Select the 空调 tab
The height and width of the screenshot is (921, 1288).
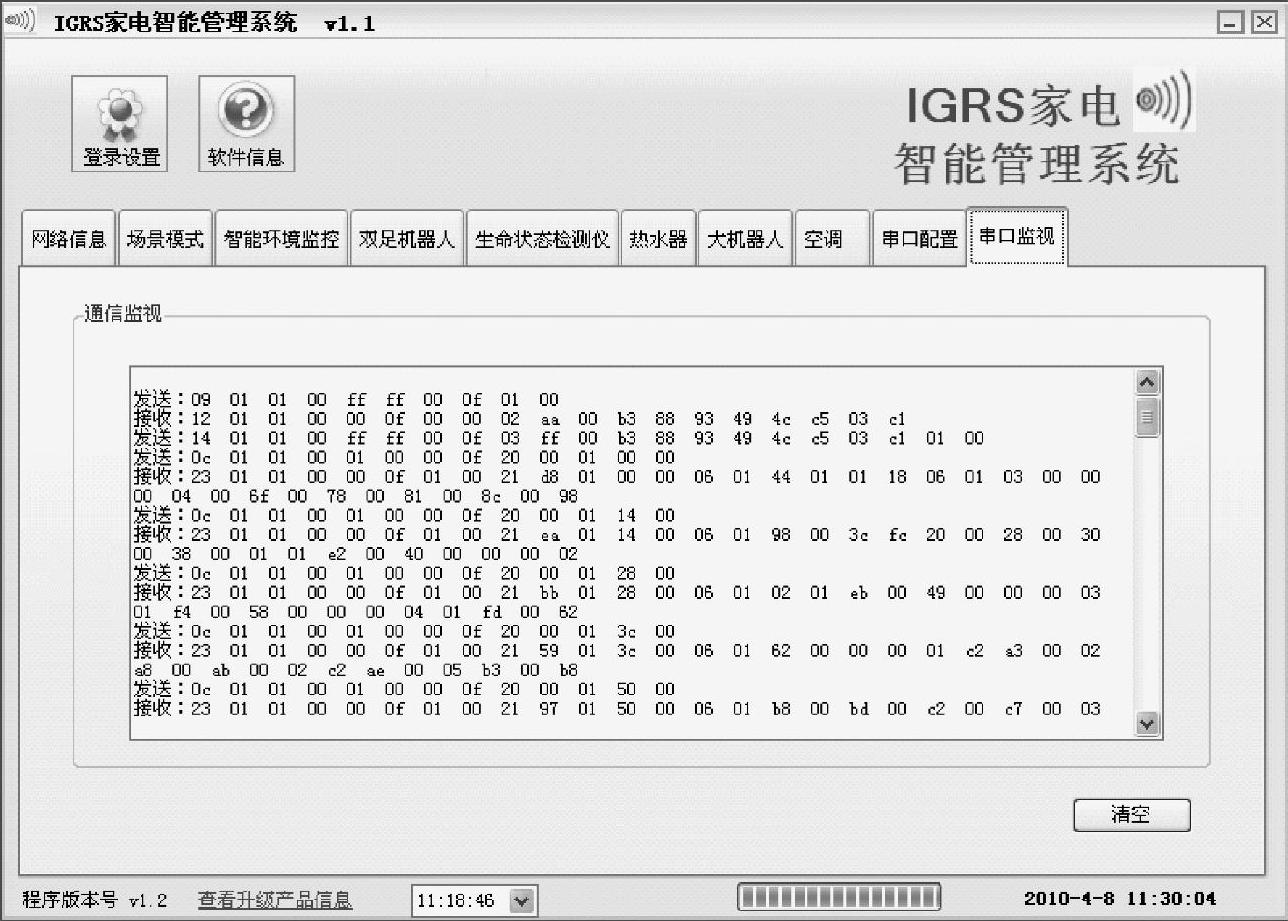(x=832, y=240)
